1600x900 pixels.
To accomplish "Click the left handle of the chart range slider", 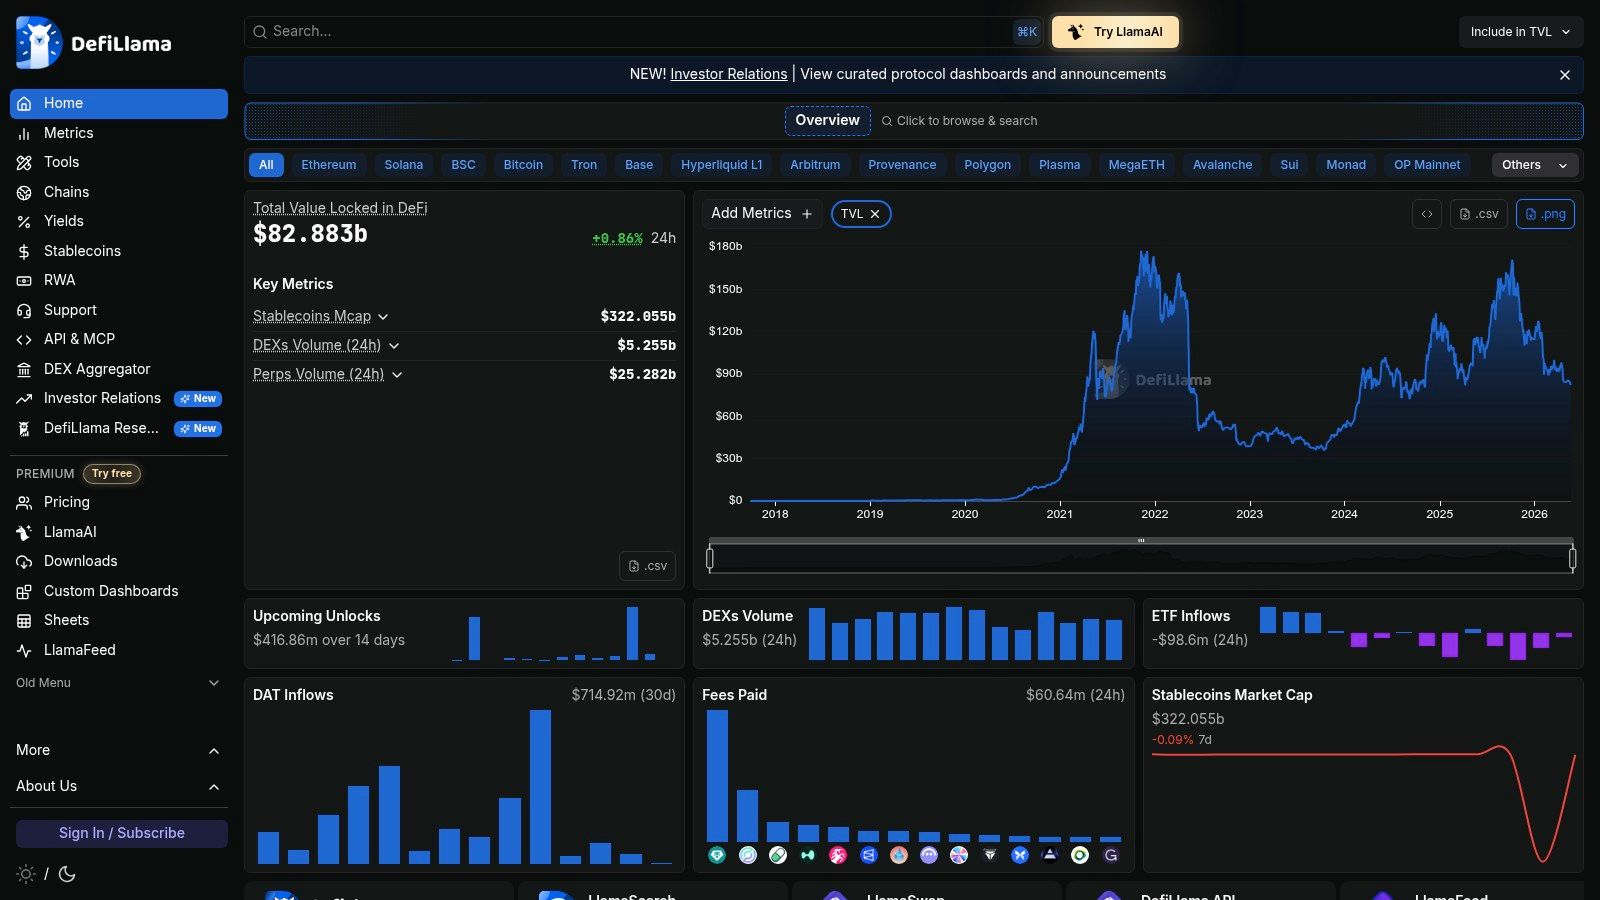I will [710, 558].
